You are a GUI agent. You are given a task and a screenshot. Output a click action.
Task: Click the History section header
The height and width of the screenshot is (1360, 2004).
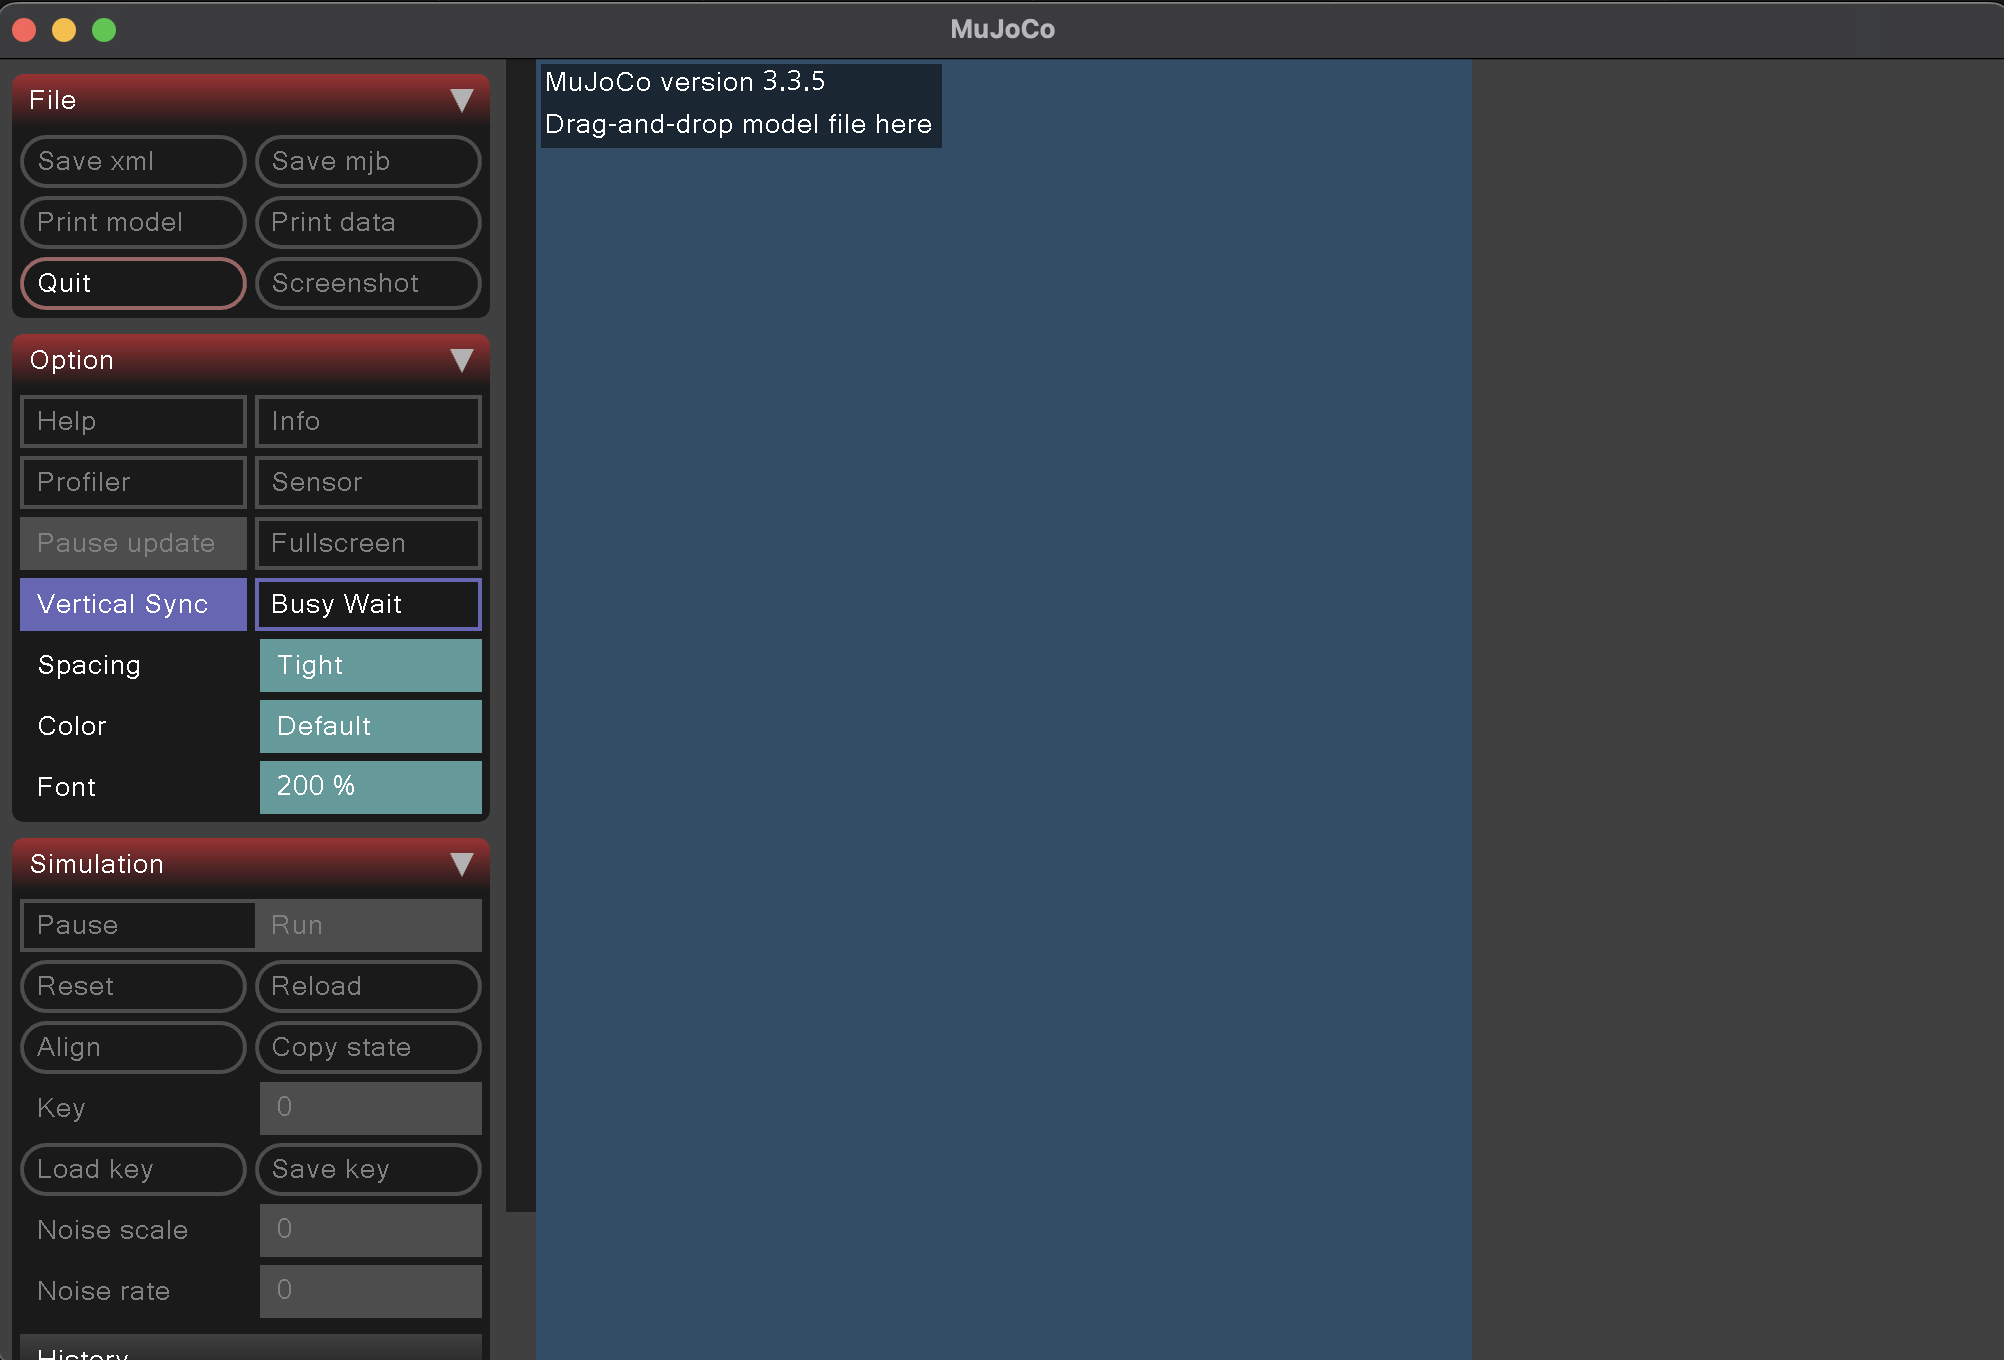(x=251, y=1348)
